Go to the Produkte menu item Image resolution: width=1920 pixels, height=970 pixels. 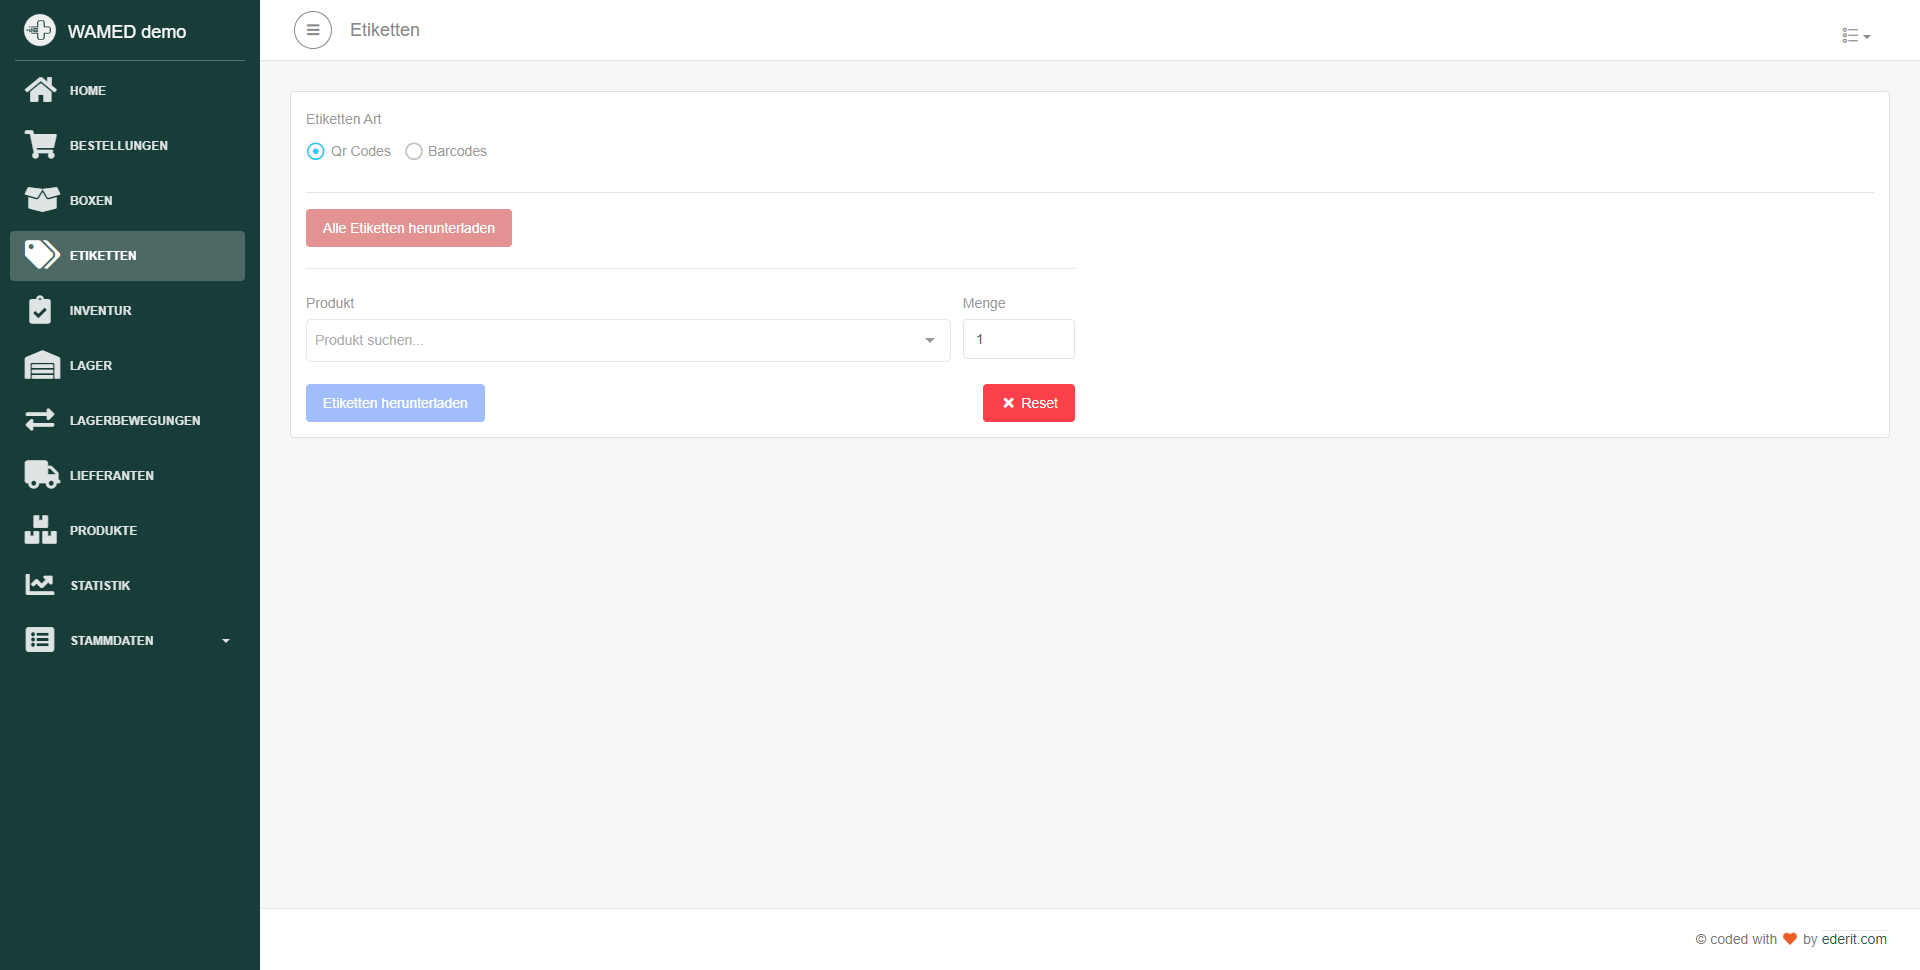pyautogui.click(x=103, y=530)
